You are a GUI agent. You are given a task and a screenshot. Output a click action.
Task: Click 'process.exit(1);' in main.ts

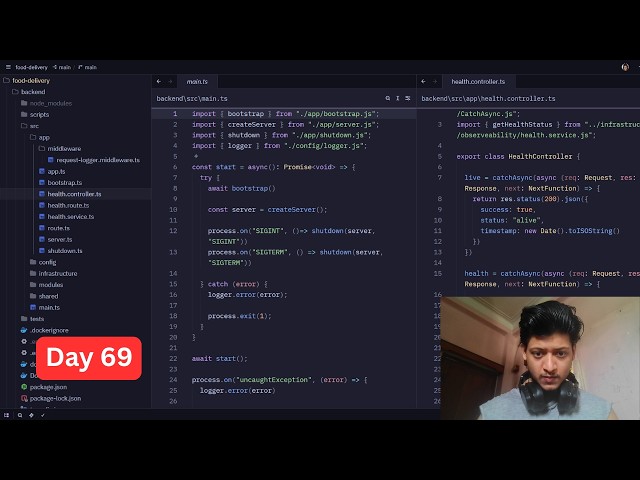coord(240,316)
